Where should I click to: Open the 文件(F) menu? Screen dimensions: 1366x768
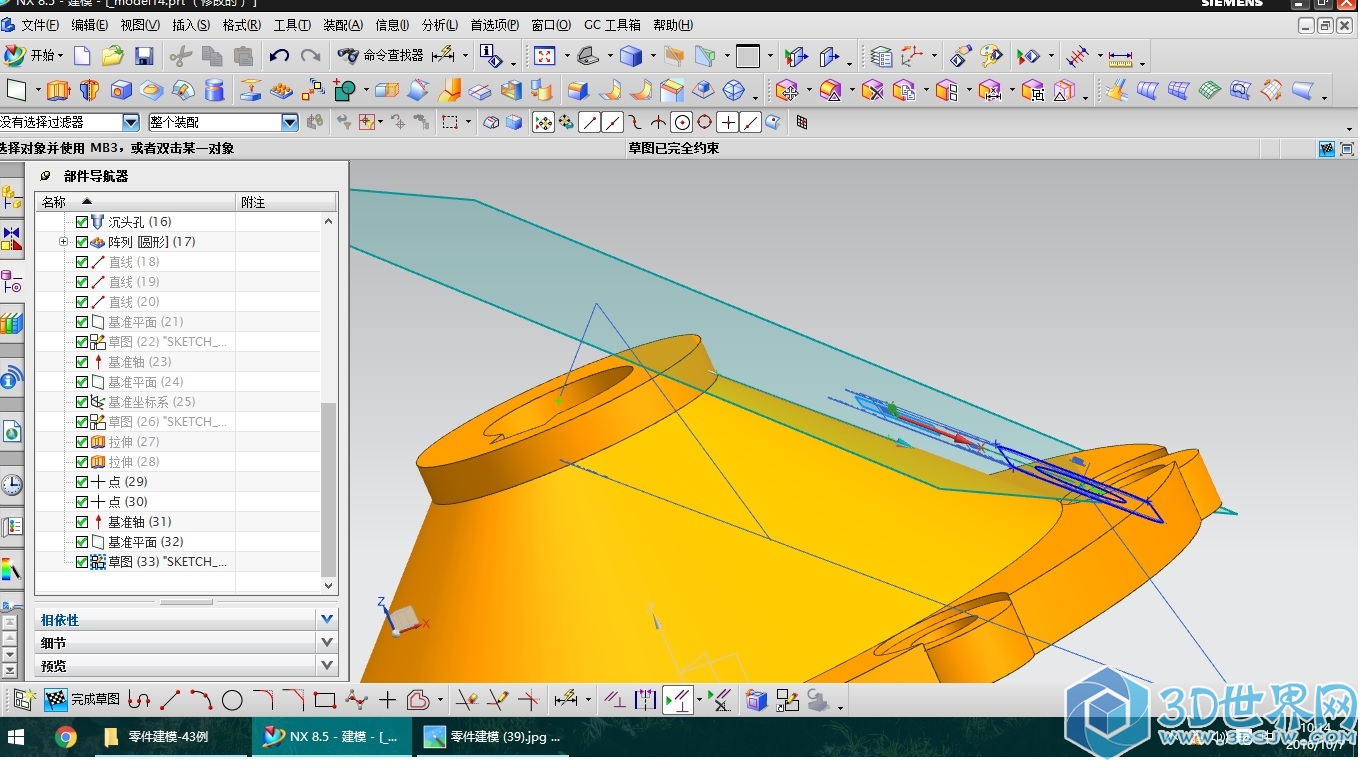[x=40, y=25]
